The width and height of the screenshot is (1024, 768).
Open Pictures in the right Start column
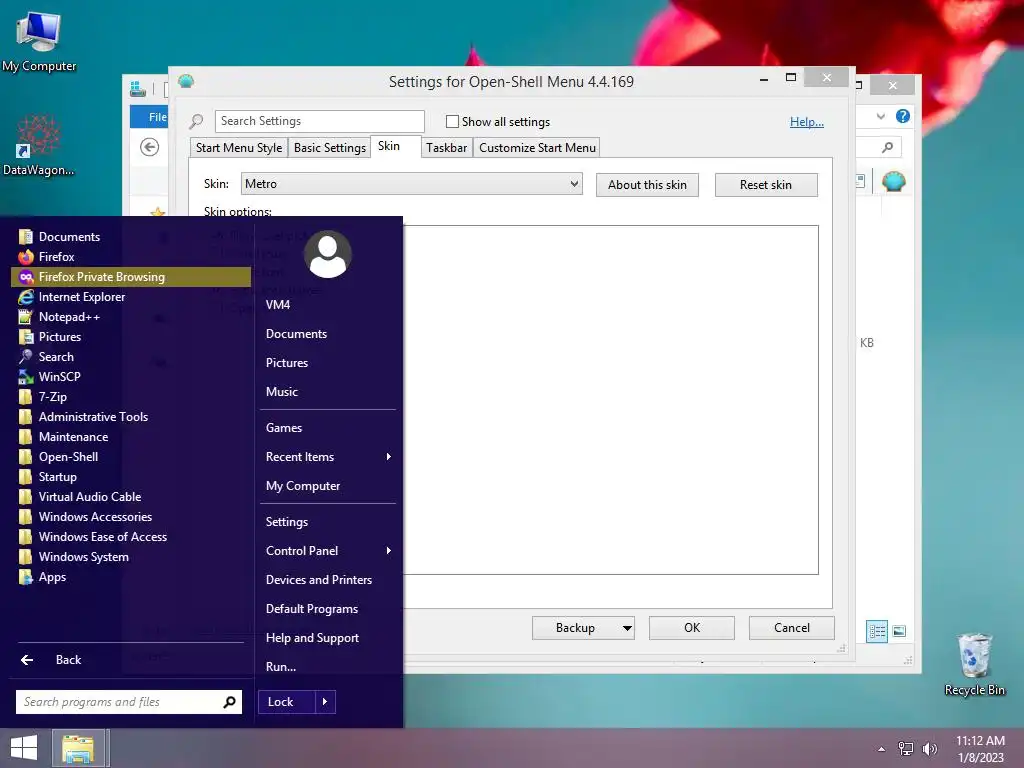[328, 362]
